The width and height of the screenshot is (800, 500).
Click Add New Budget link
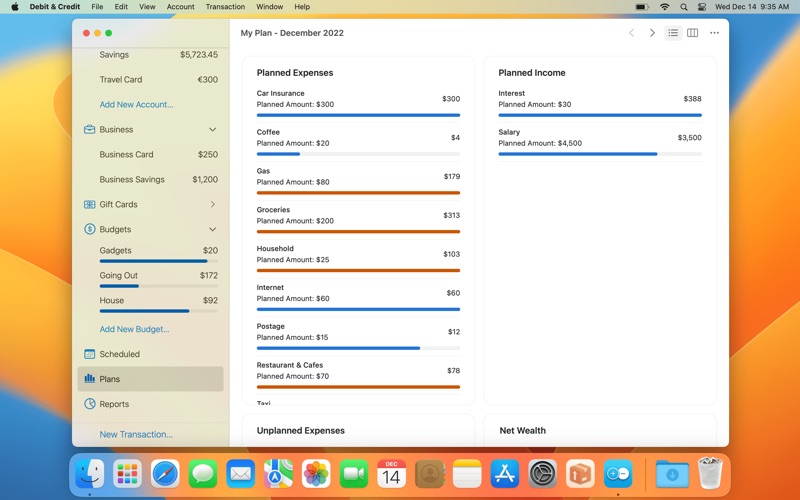pos(134,329)
